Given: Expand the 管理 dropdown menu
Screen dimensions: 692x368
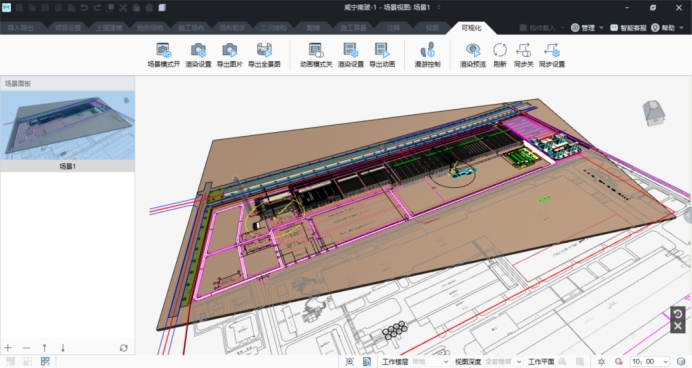Looking at the screenshot, I should [587, 28].
